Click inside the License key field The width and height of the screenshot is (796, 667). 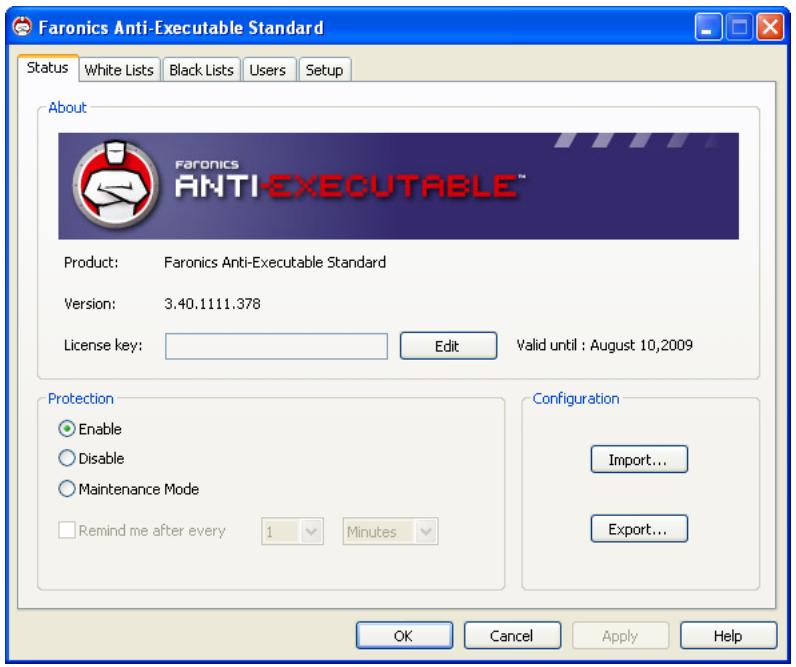pos(276,346)
